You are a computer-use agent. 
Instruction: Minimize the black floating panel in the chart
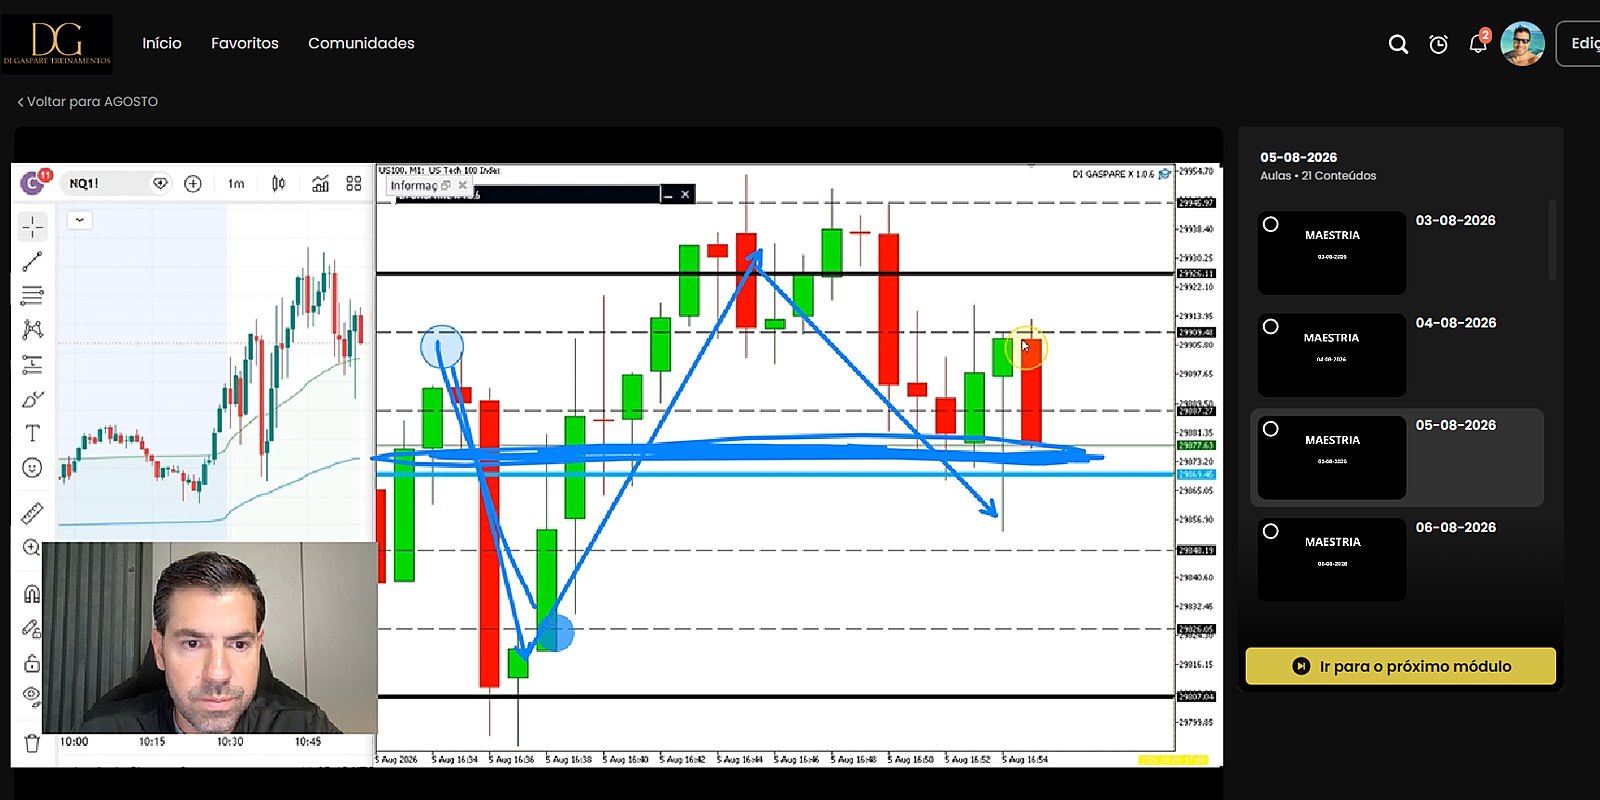tap(668, 195)
